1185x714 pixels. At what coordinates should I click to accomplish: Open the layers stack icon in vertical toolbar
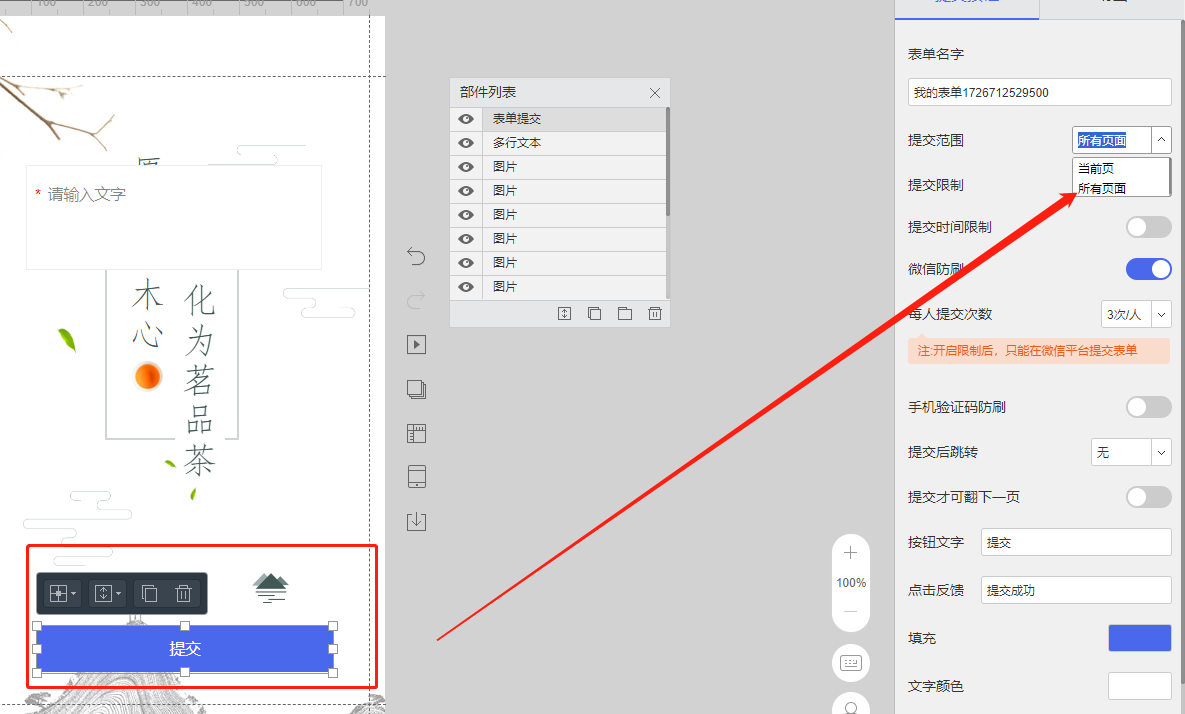pos(416,389)
